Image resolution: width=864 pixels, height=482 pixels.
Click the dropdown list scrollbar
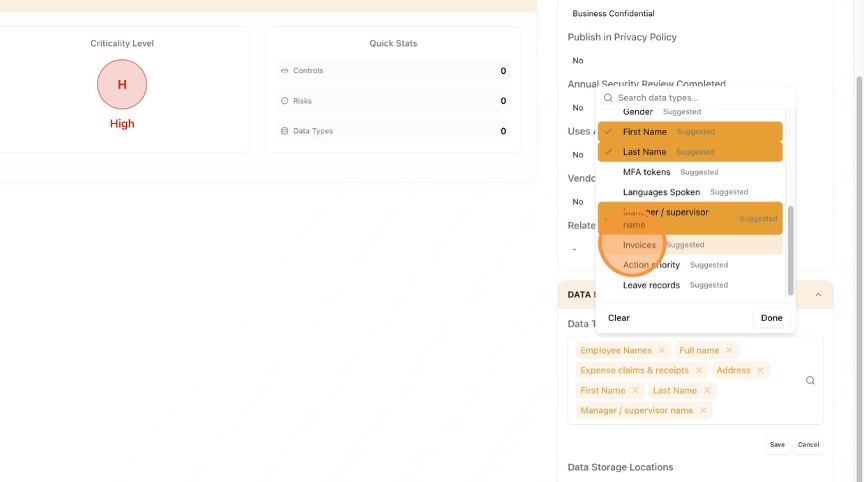[x=790, y=250]
